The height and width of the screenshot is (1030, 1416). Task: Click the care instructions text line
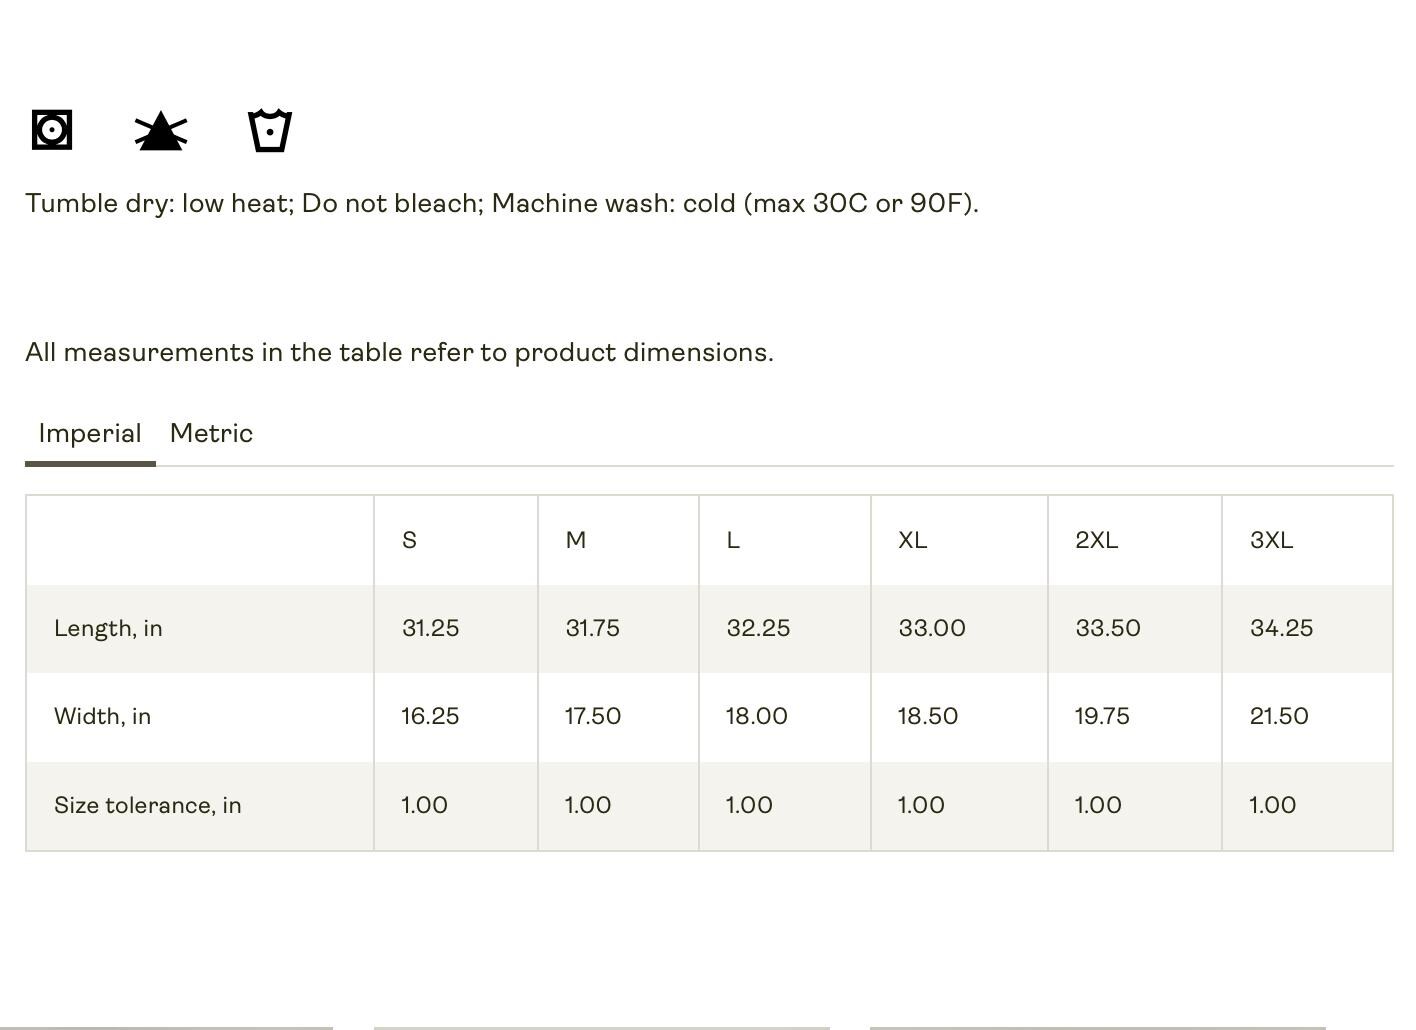pyautogui.click(x=502, y=203)
